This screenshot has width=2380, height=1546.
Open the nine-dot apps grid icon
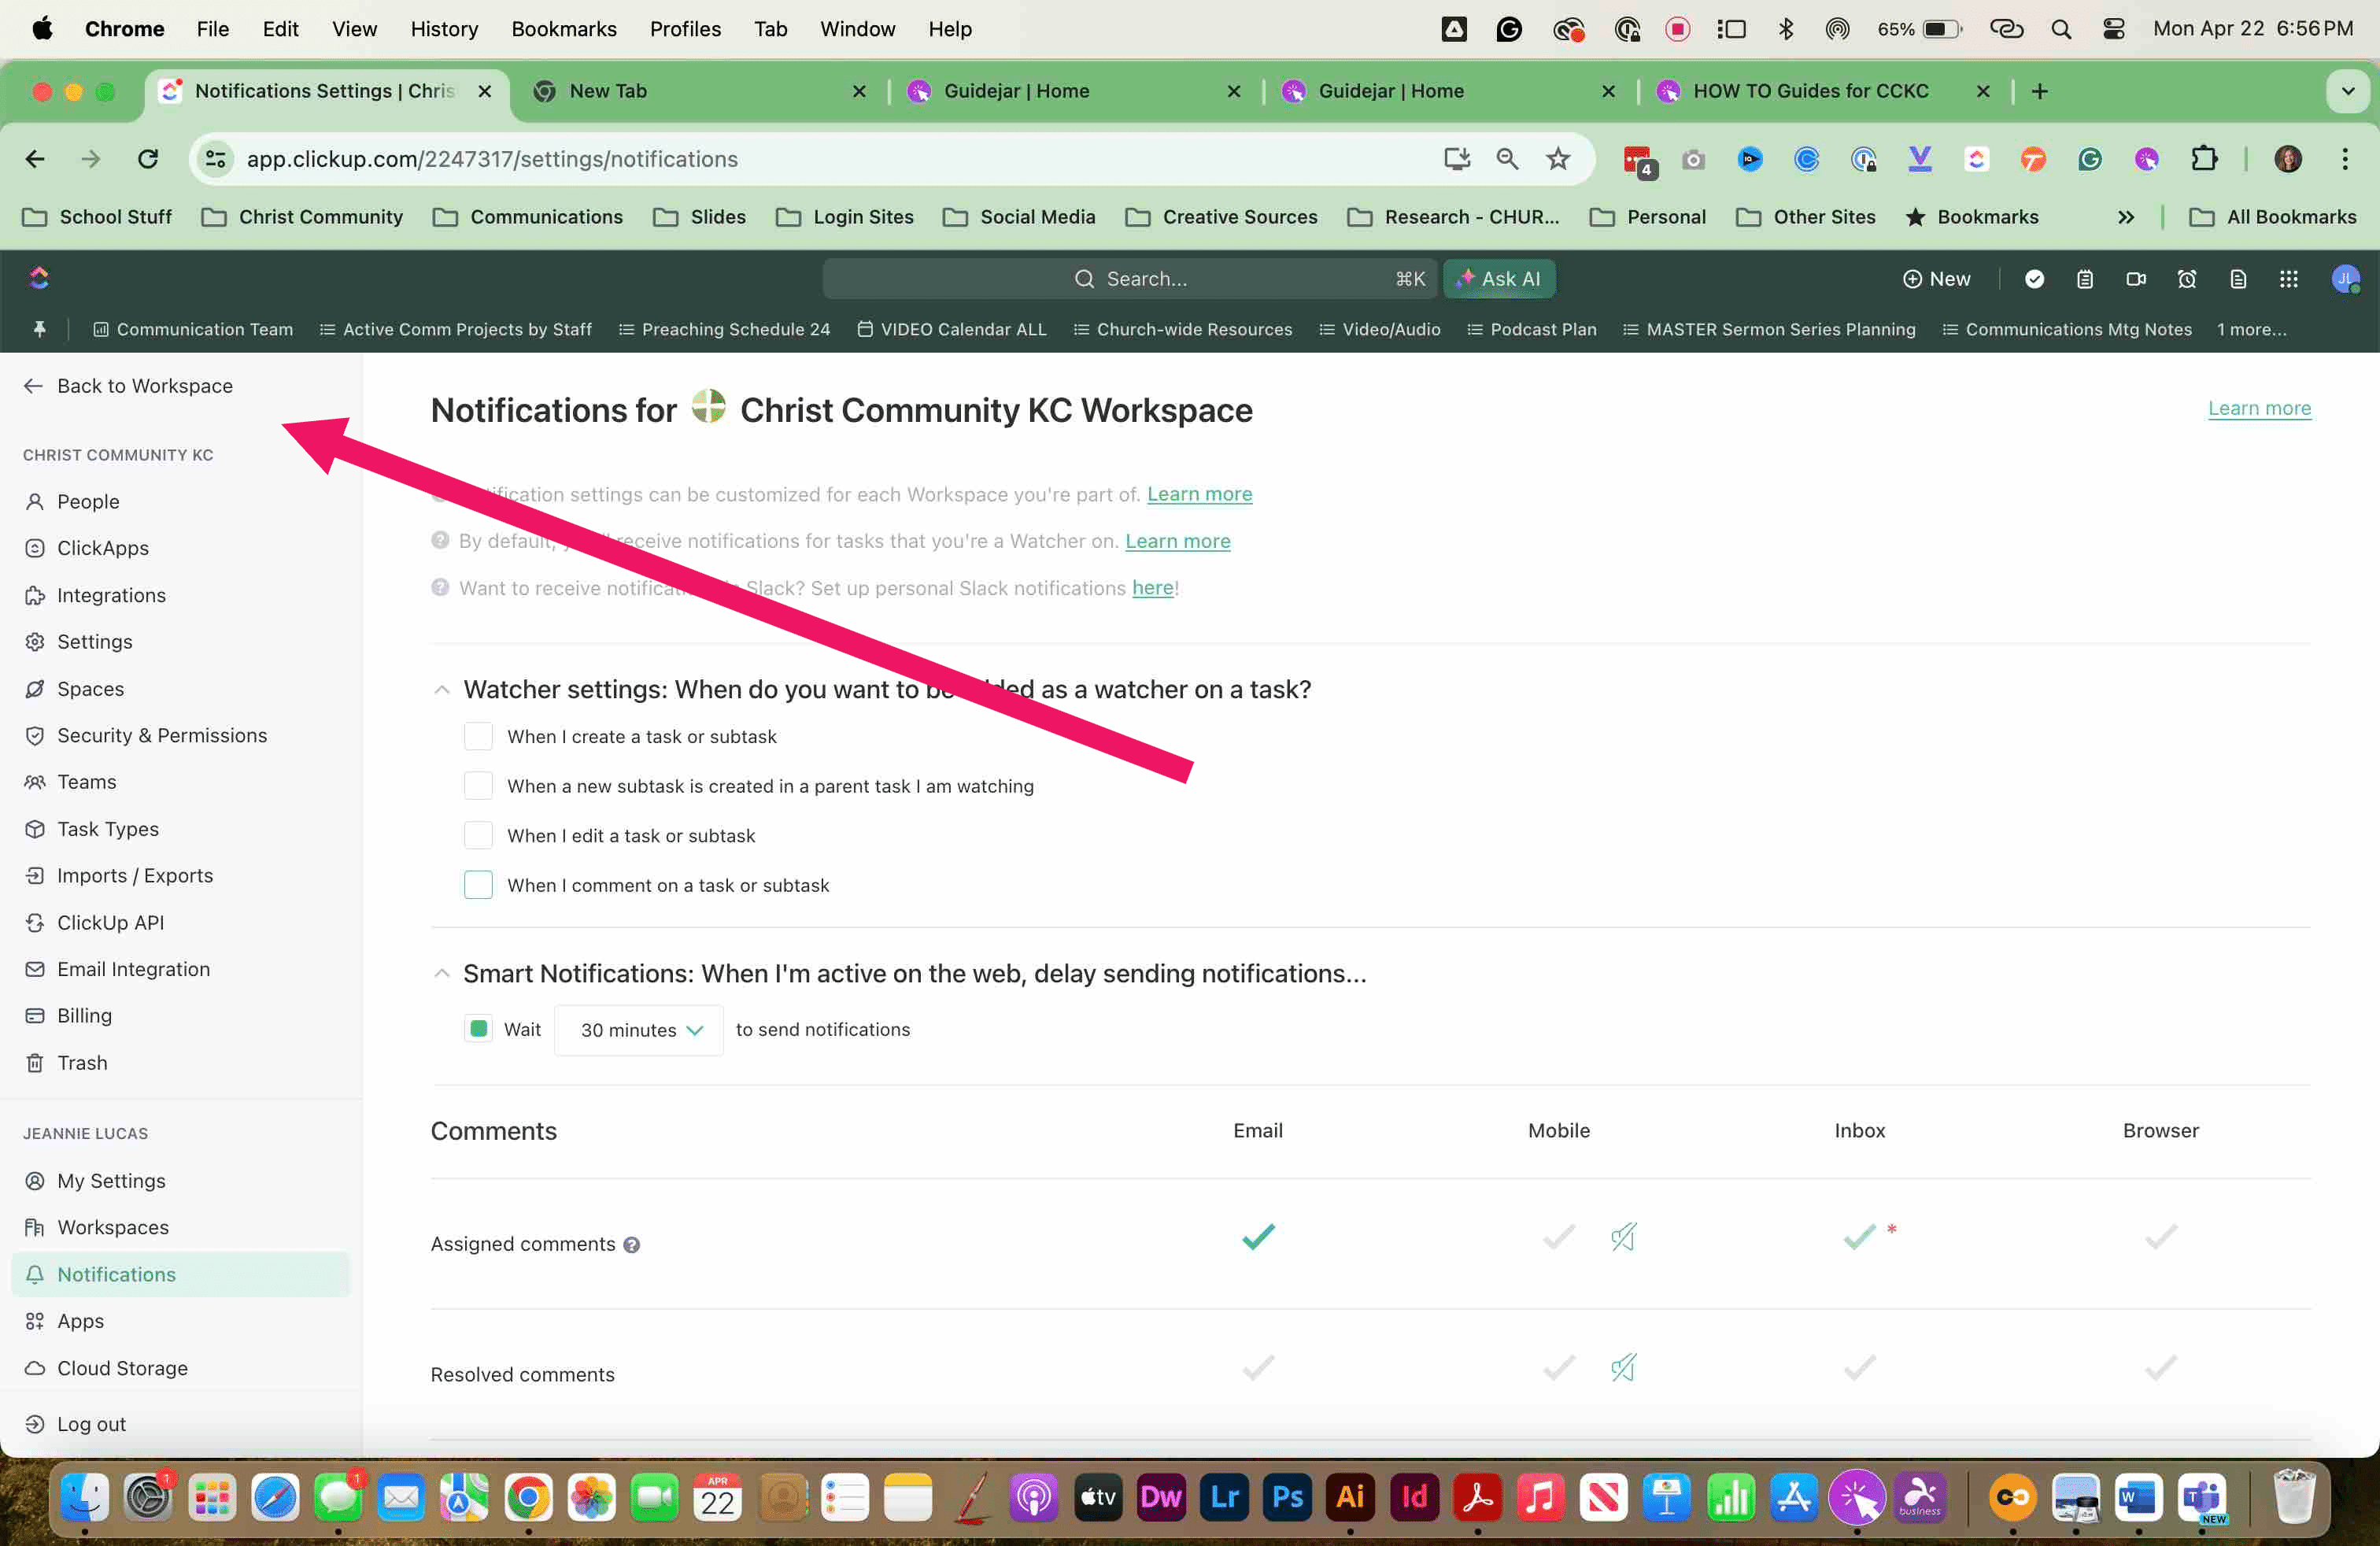[2289, 279]
